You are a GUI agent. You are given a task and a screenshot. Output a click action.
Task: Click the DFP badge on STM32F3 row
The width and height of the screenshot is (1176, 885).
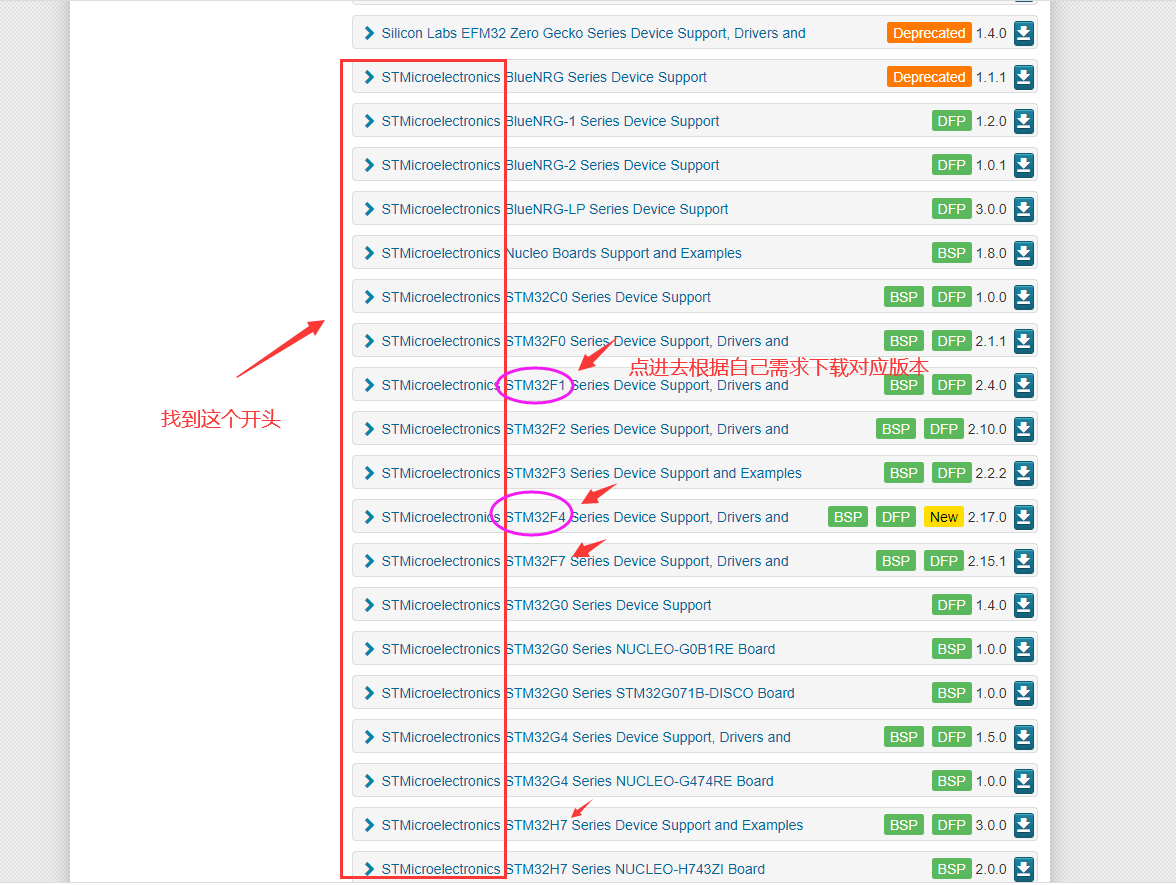point(952,473)
